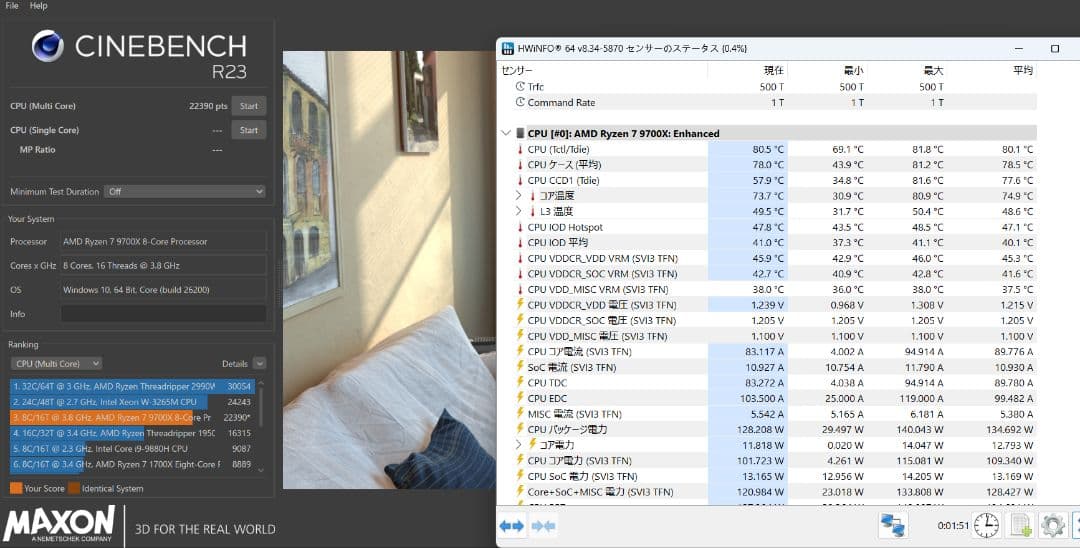Click the HWiNFO collapse columns arrows icon

(543, 526)
